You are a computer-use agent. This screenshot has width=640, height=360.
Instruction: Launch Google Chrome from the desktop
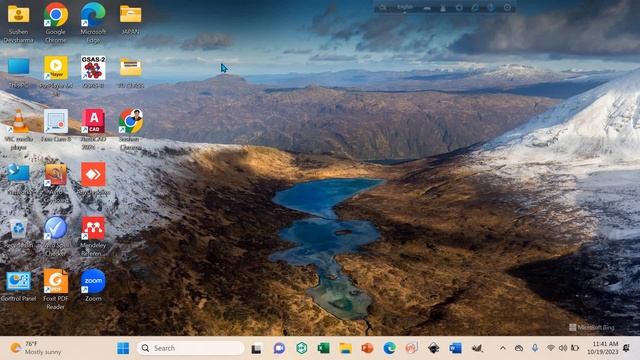[56, 23]
